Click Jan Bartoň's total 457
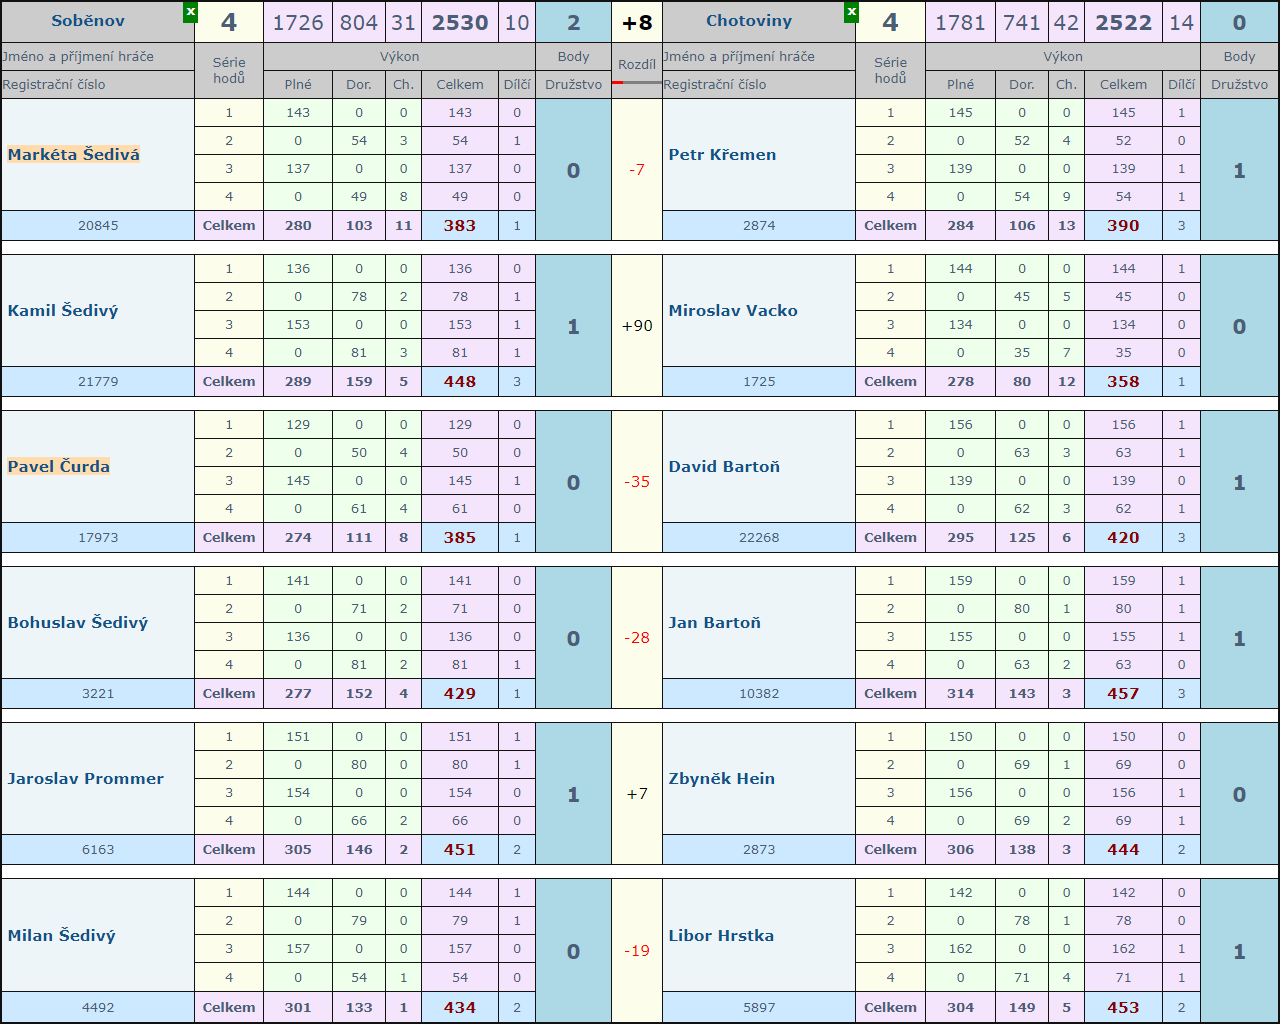 pos(1123,693)
